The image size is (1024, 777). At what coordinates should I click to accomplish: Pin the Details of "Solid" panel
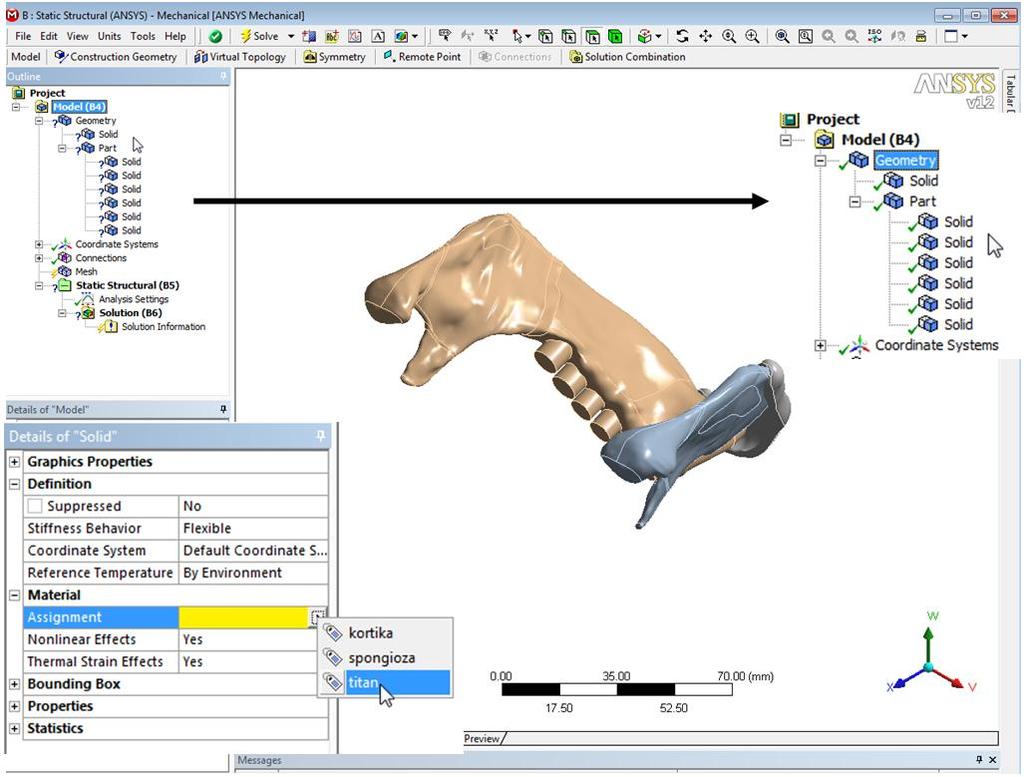[321, 436]
